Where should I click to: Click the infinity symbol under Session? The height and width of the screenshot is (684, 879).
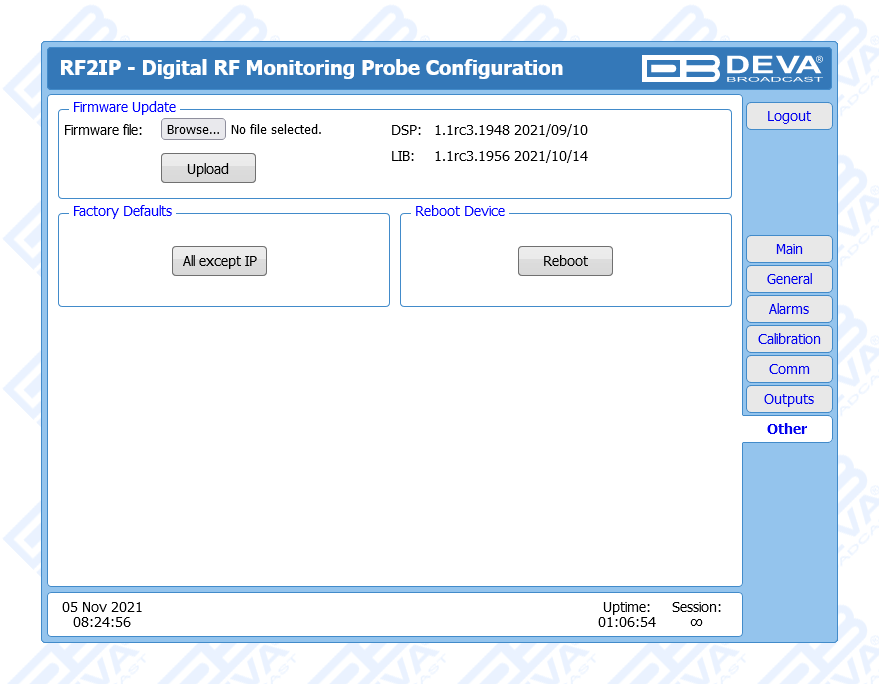pyautogui.click(x=696, y=622)
